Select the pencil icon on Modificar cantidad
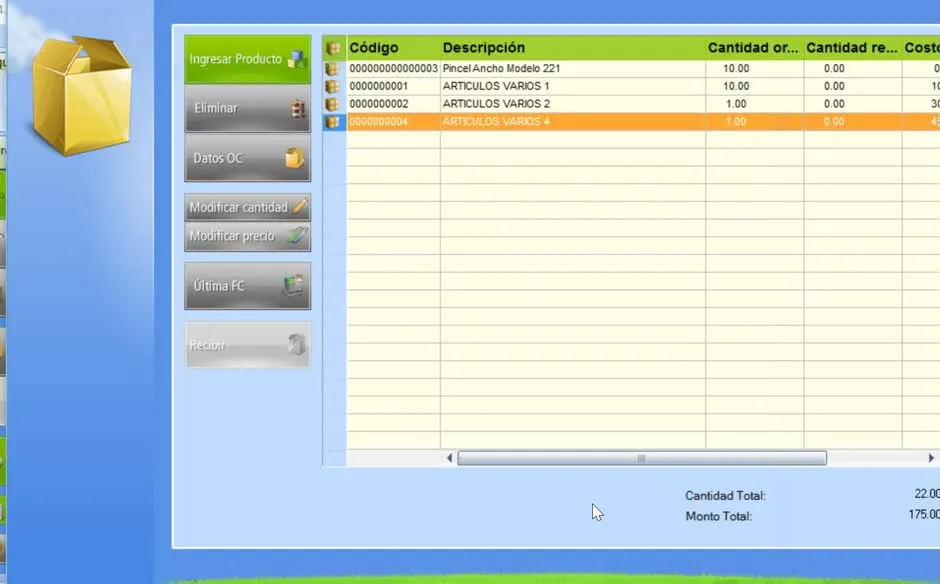This screenshot has height=584, width=940. (x=300, y=207)
